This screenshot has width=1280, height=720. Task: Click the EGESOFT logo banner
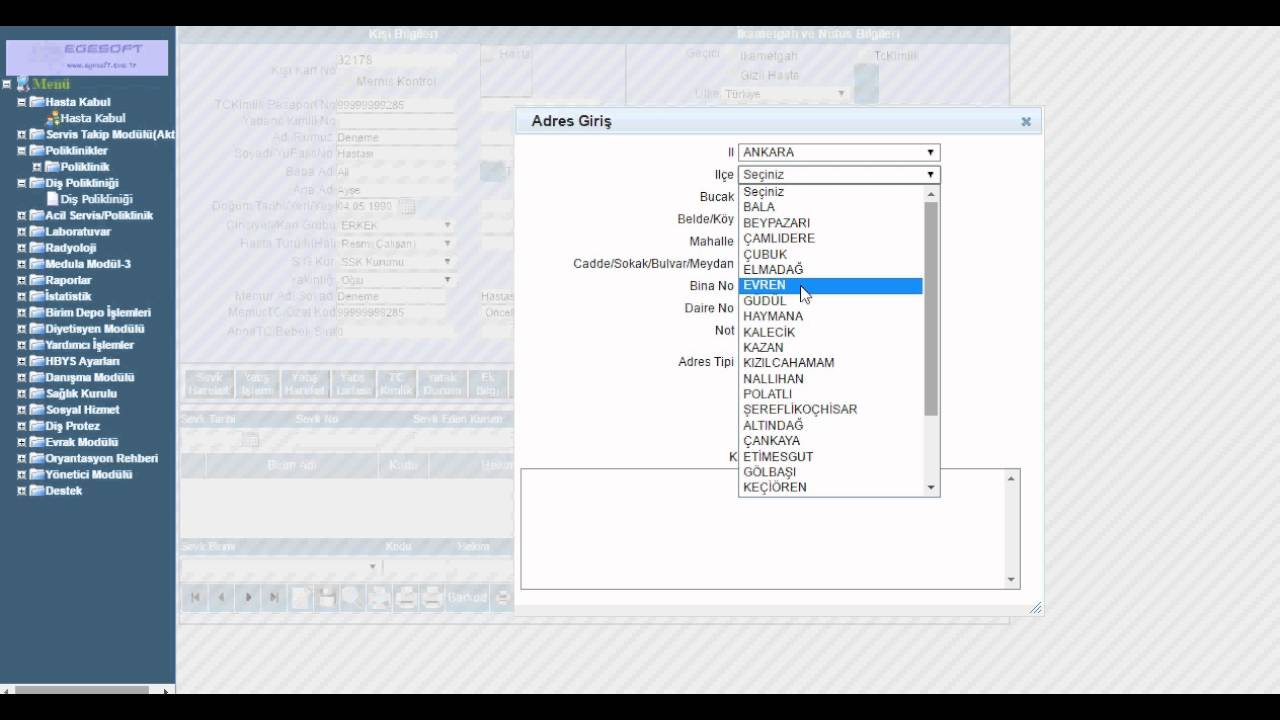87,57
